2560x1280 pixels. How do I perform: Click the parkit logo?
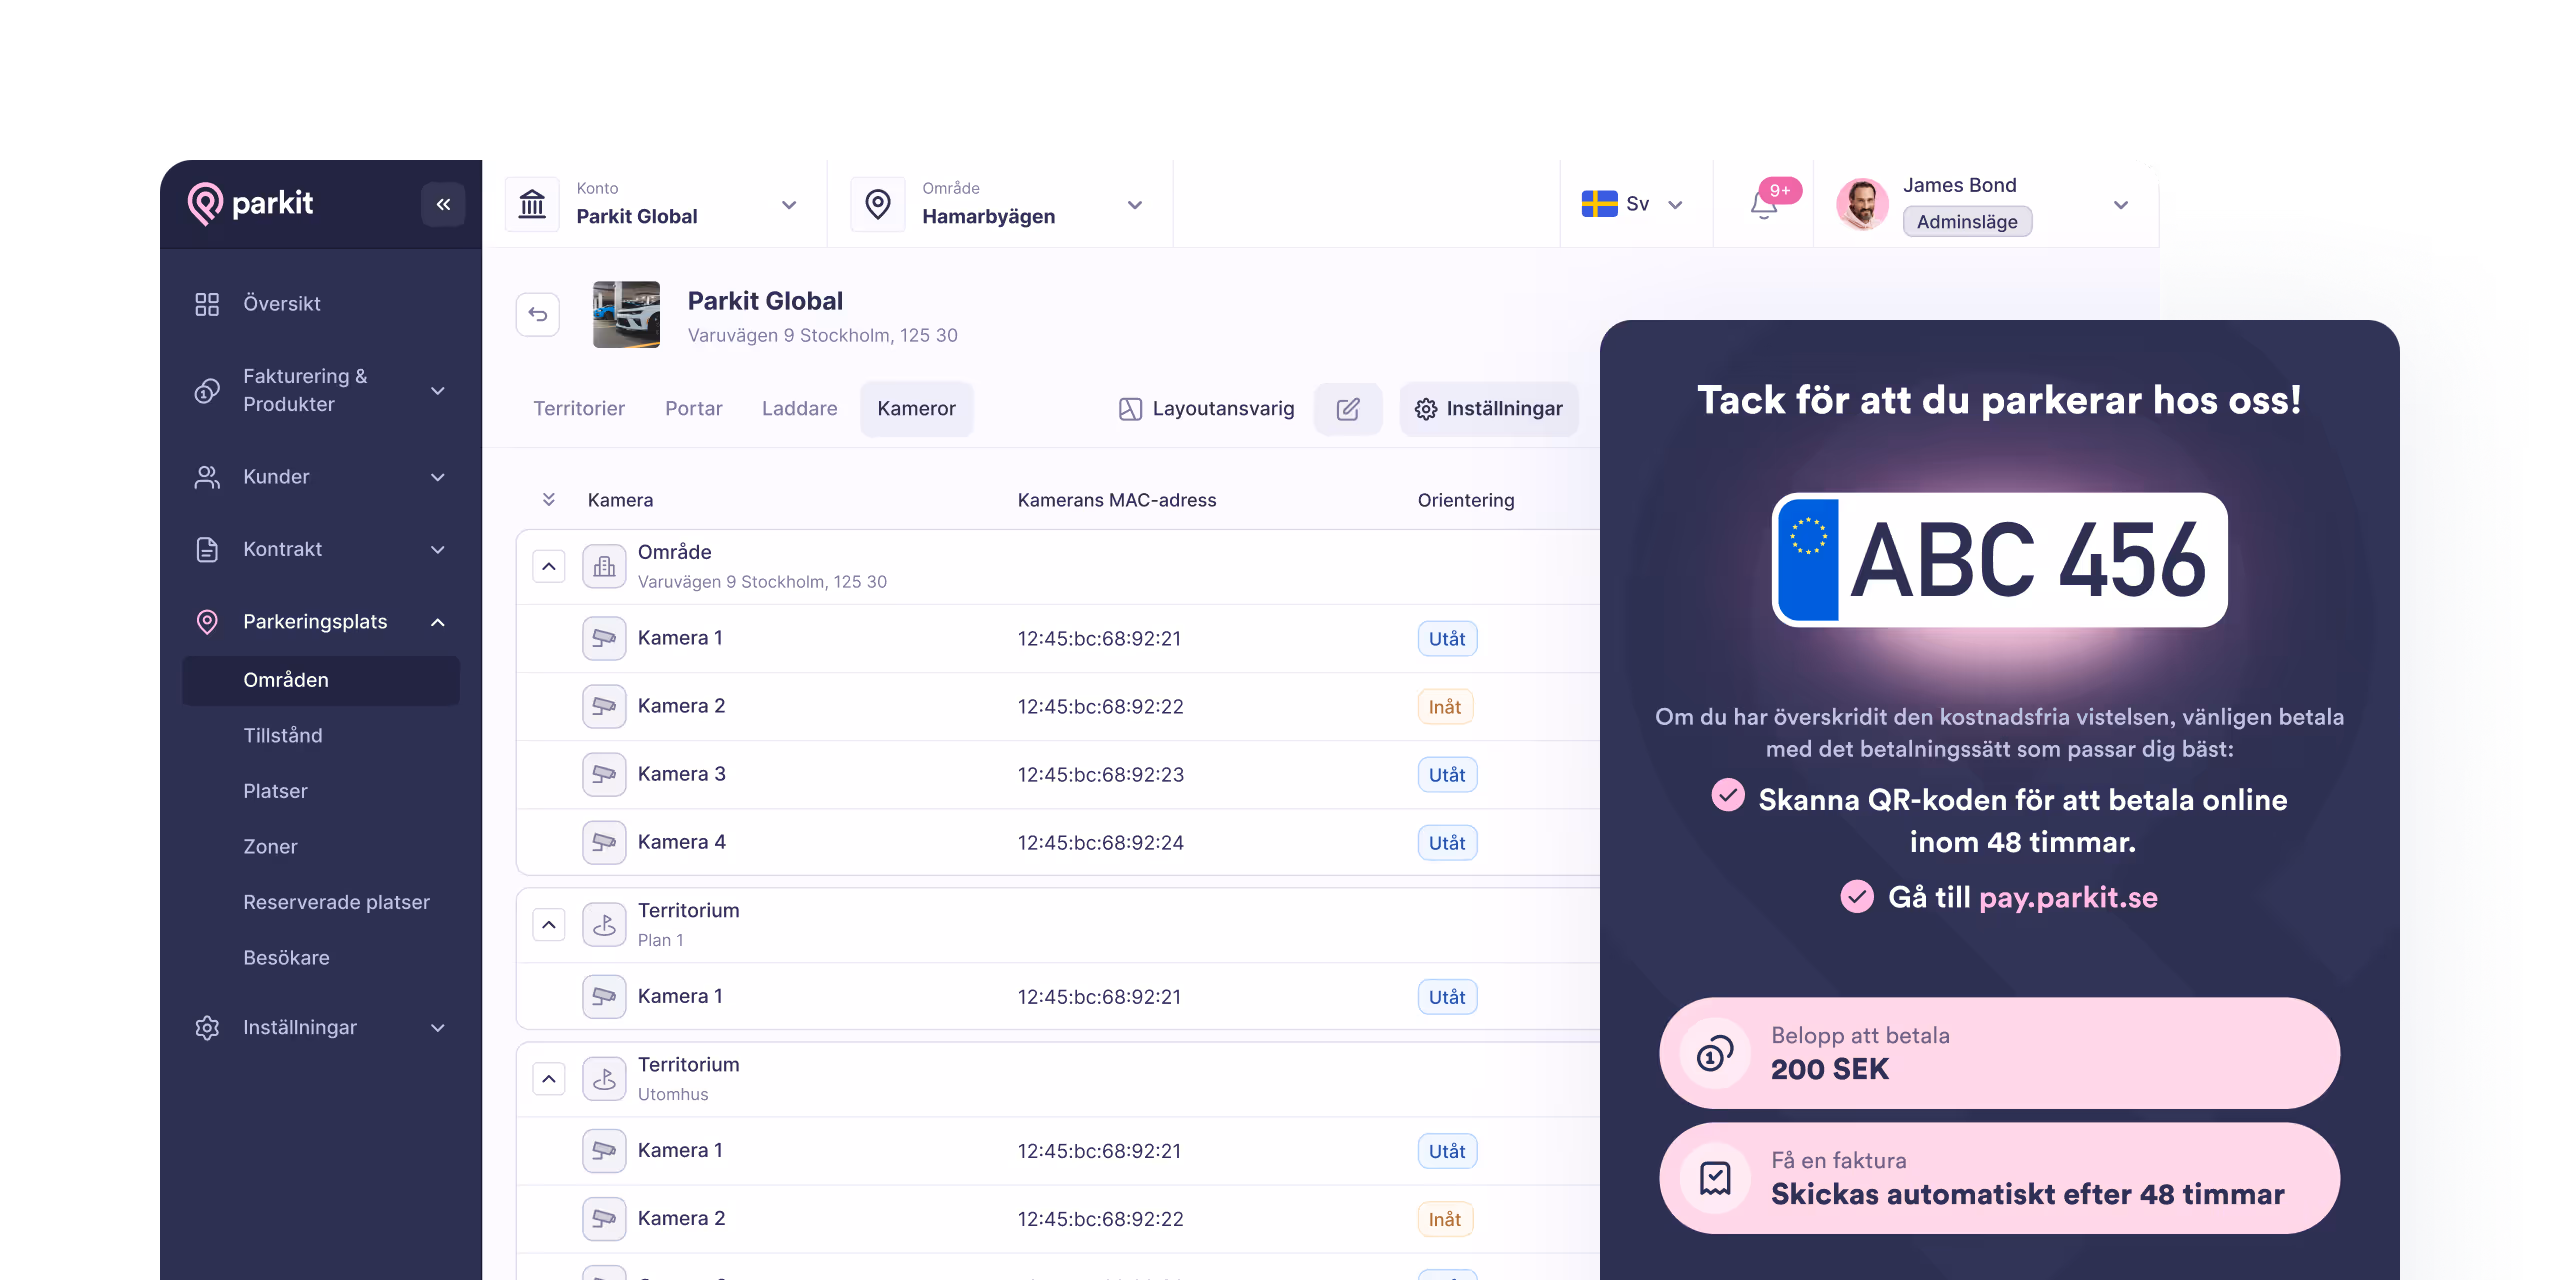[251, 203]
